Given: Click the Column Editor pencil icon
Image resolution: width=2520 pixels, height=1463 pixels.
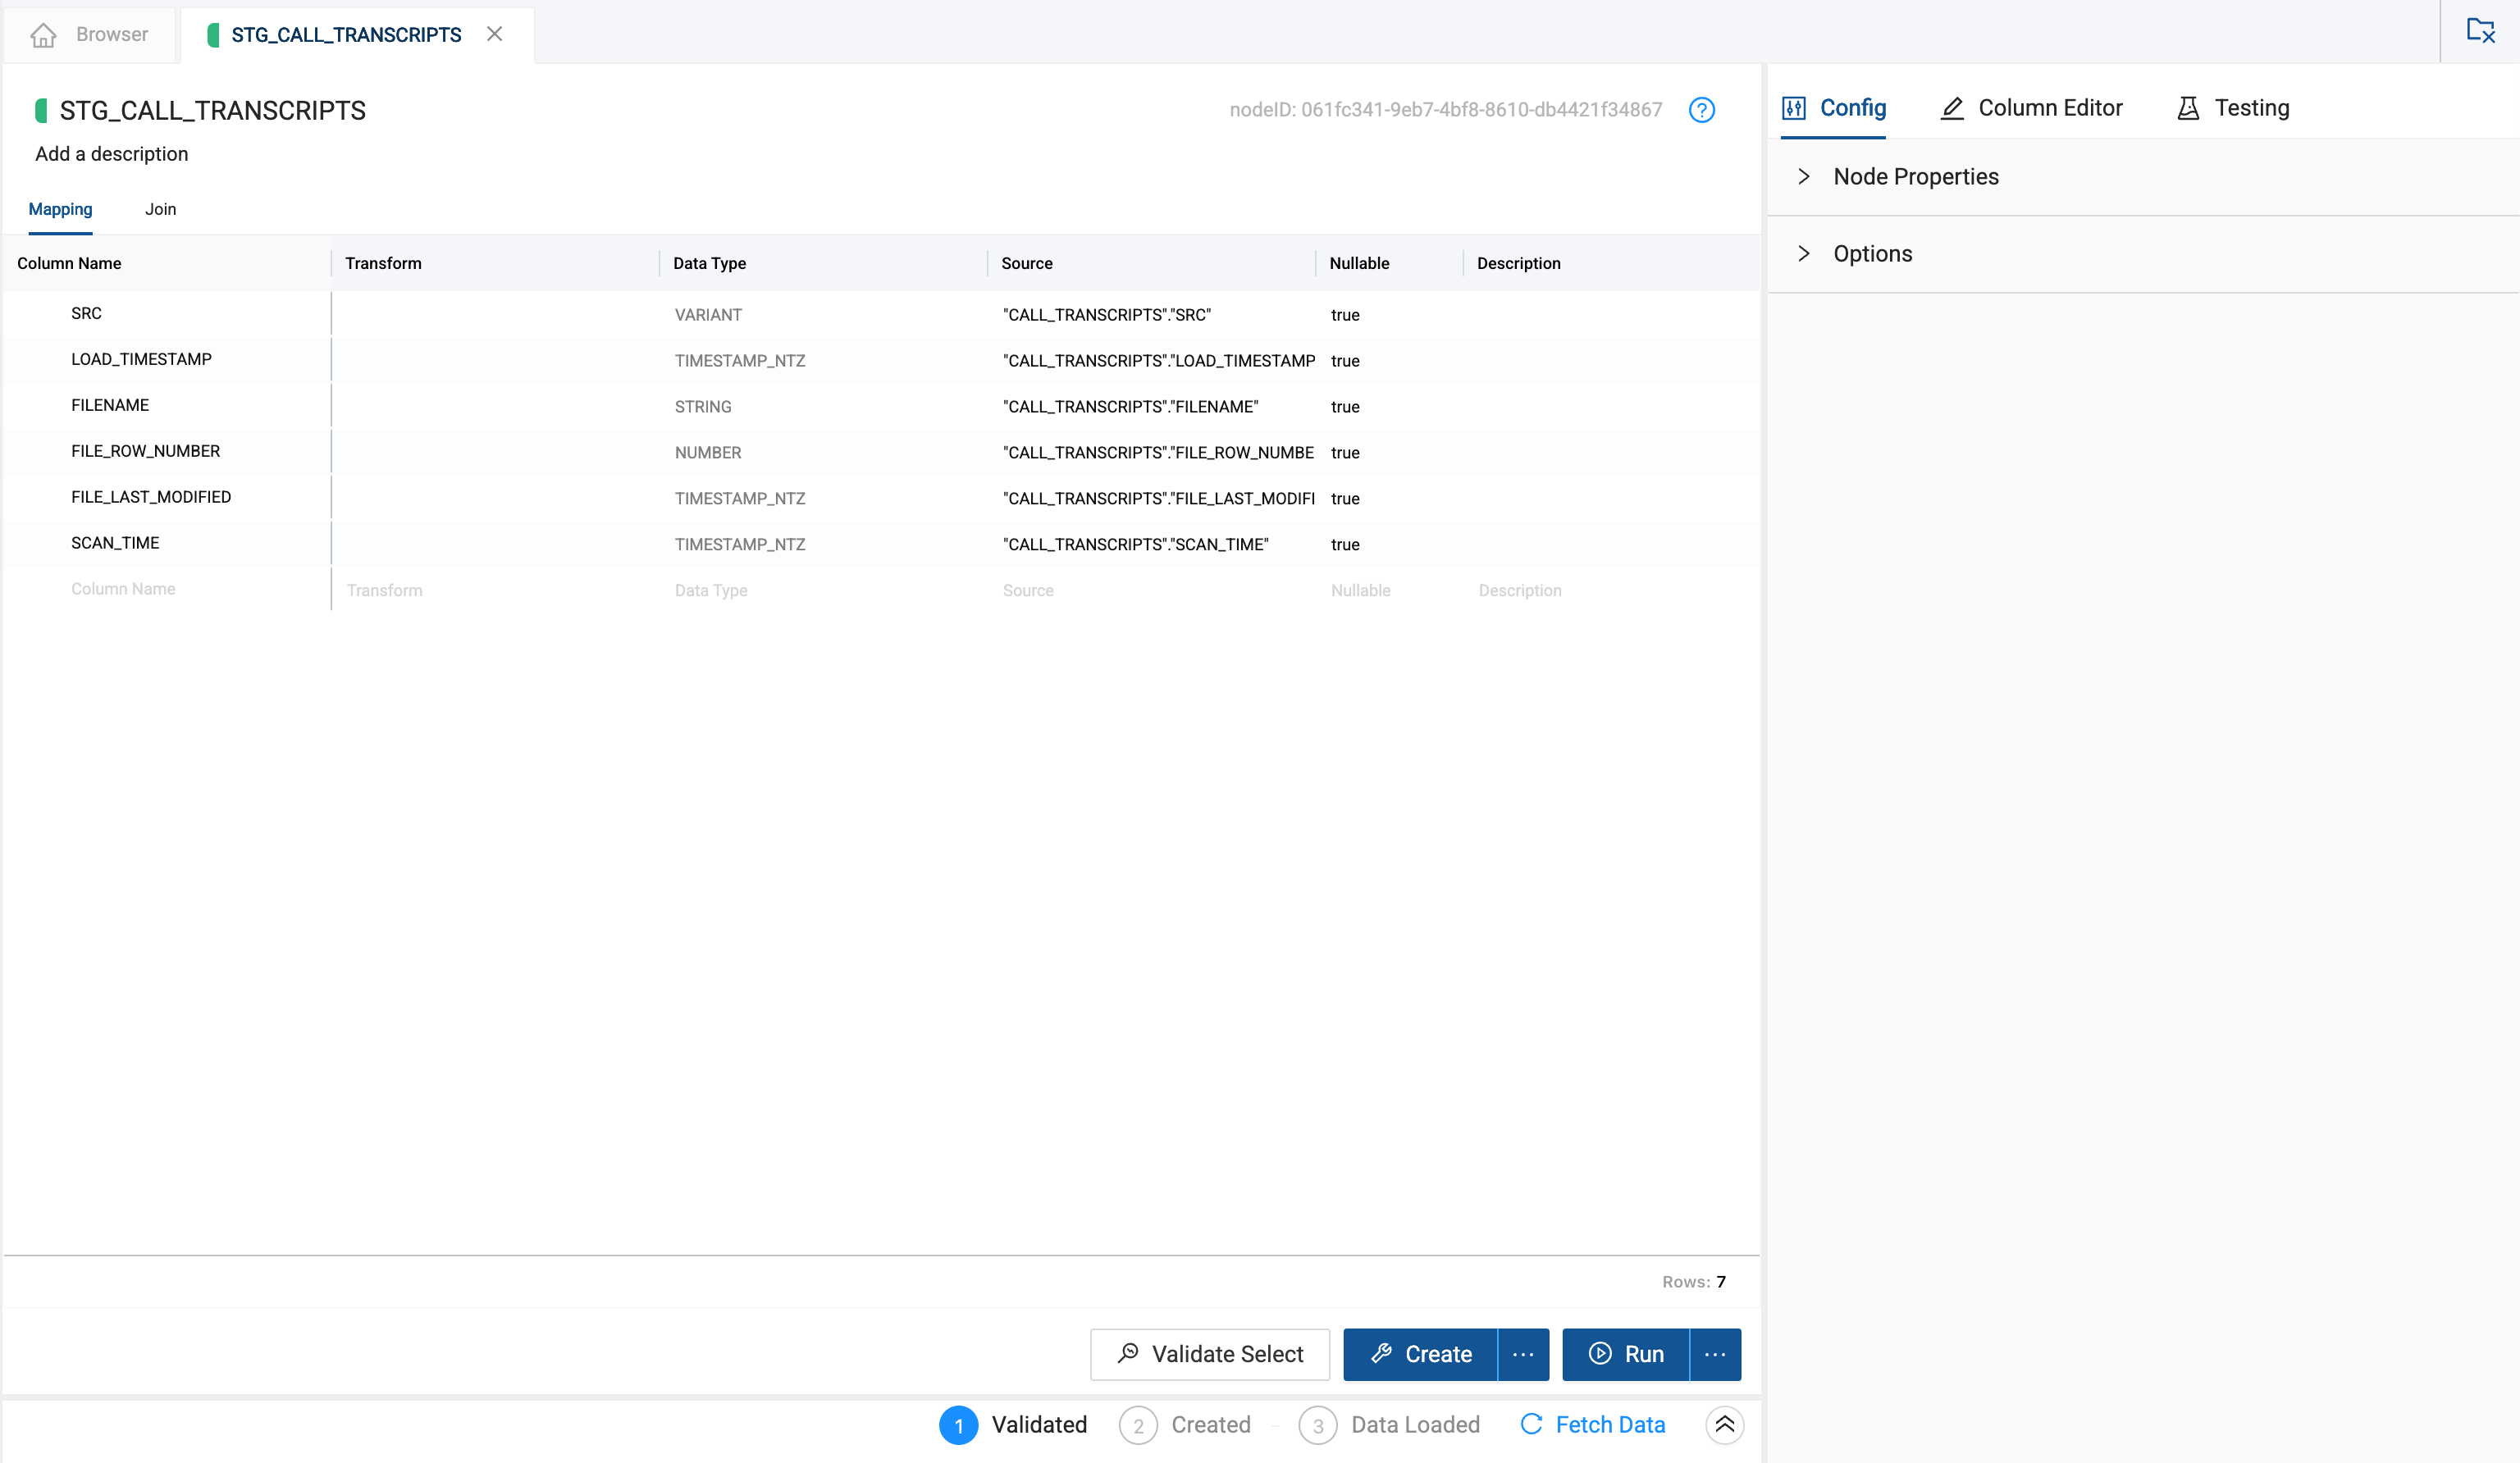Looking at the screenshot, I should (x=1952, y=108).
